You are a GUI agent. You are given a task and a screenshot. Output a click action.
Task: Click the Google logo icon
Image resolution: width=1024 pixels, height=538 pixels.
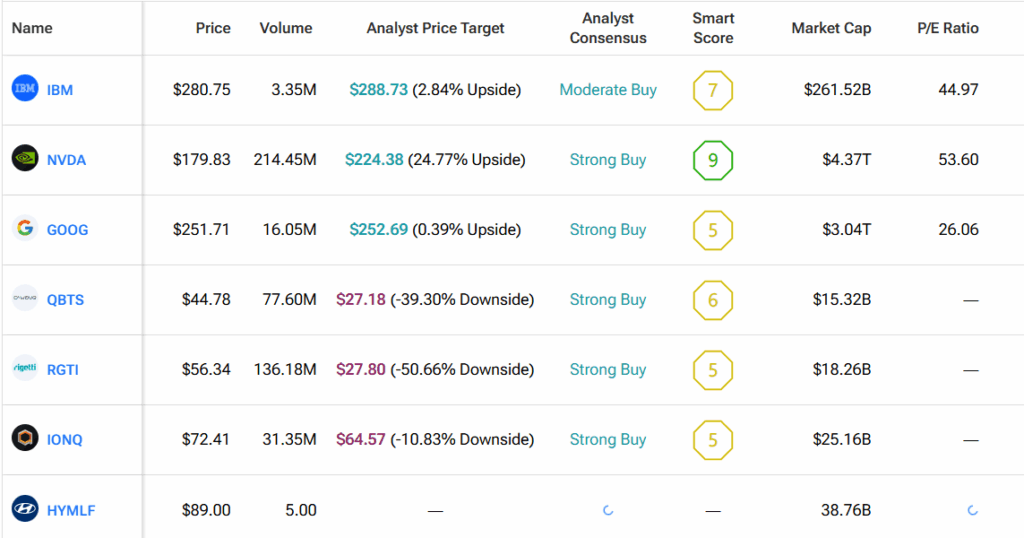pyautogui.click(x=25, y=229)
